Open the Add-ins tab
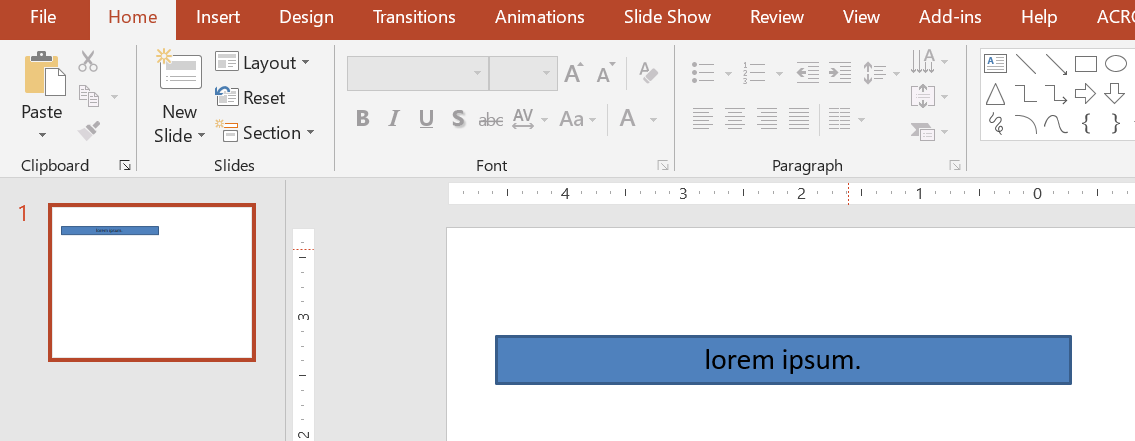This screenshot has width=1135, height=441. click(x=950, y=17)
